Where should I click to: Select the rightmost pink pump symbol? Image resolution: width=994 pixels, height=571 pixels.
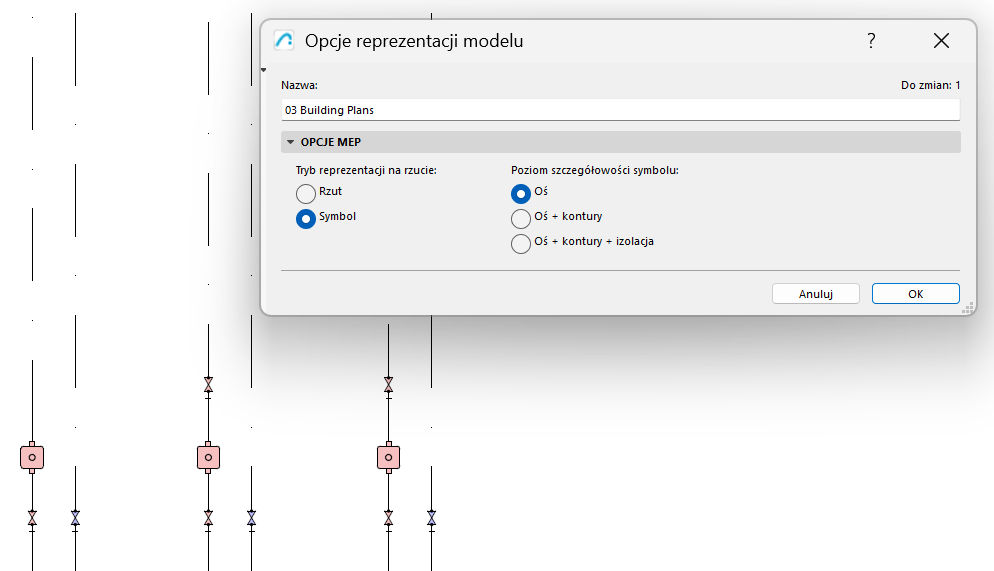(x=388, y=457)
